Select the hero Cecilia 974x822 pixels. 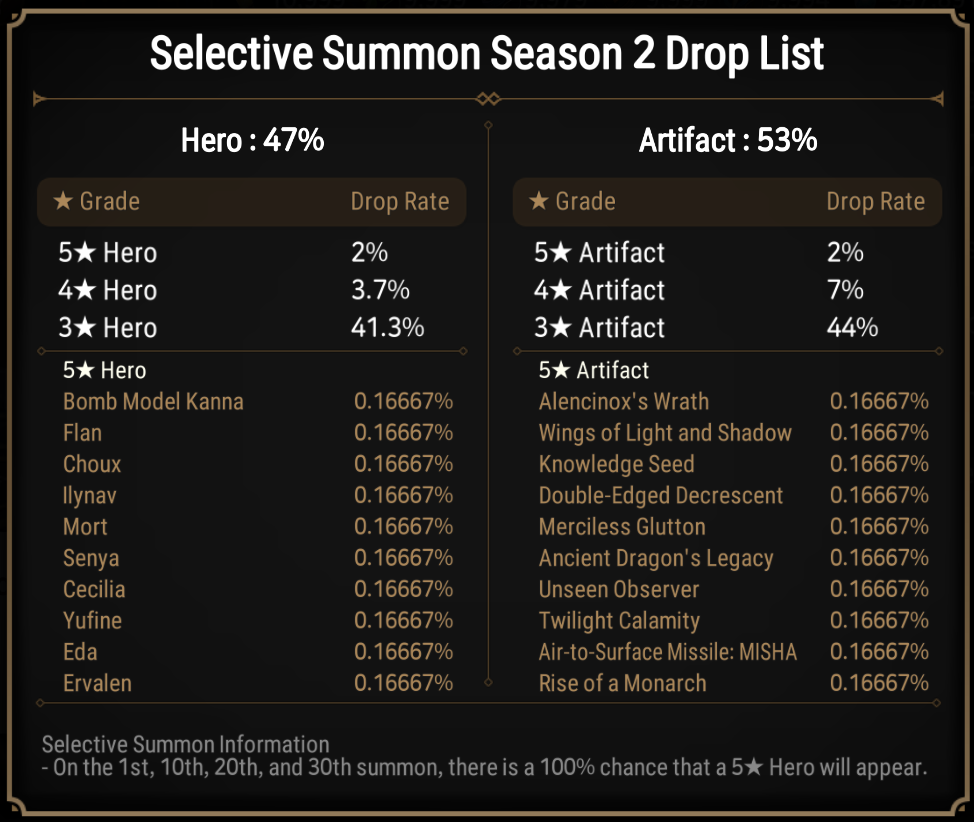94,589
